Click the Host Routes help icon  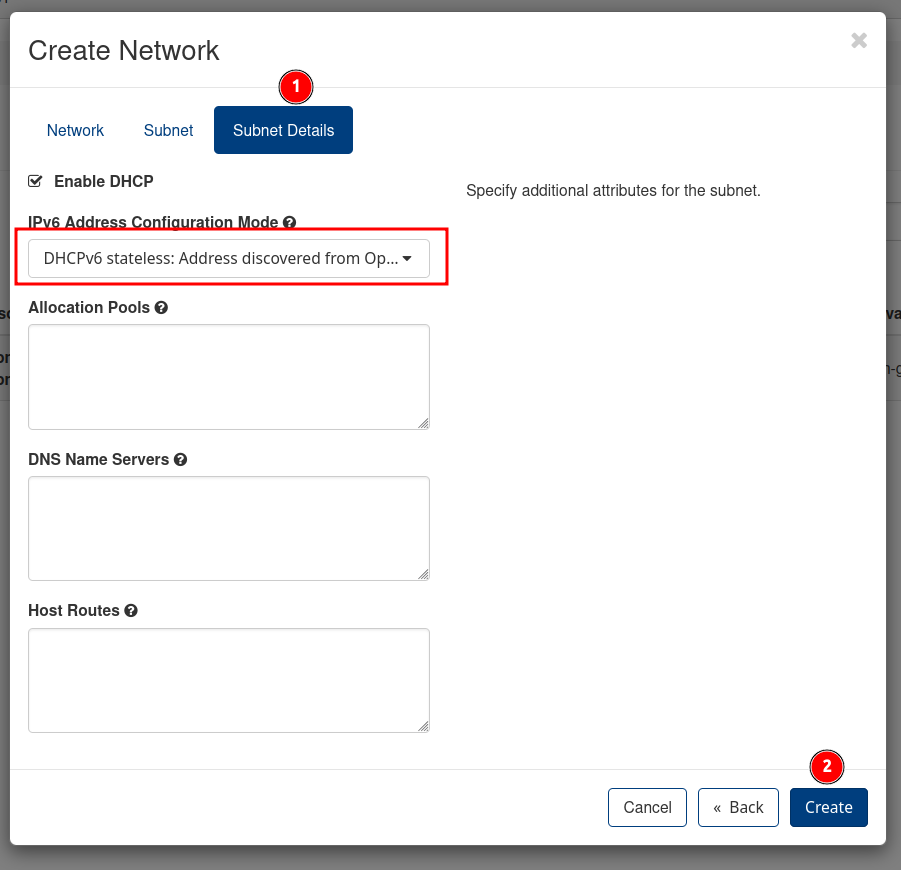click(x=131, y=611)
